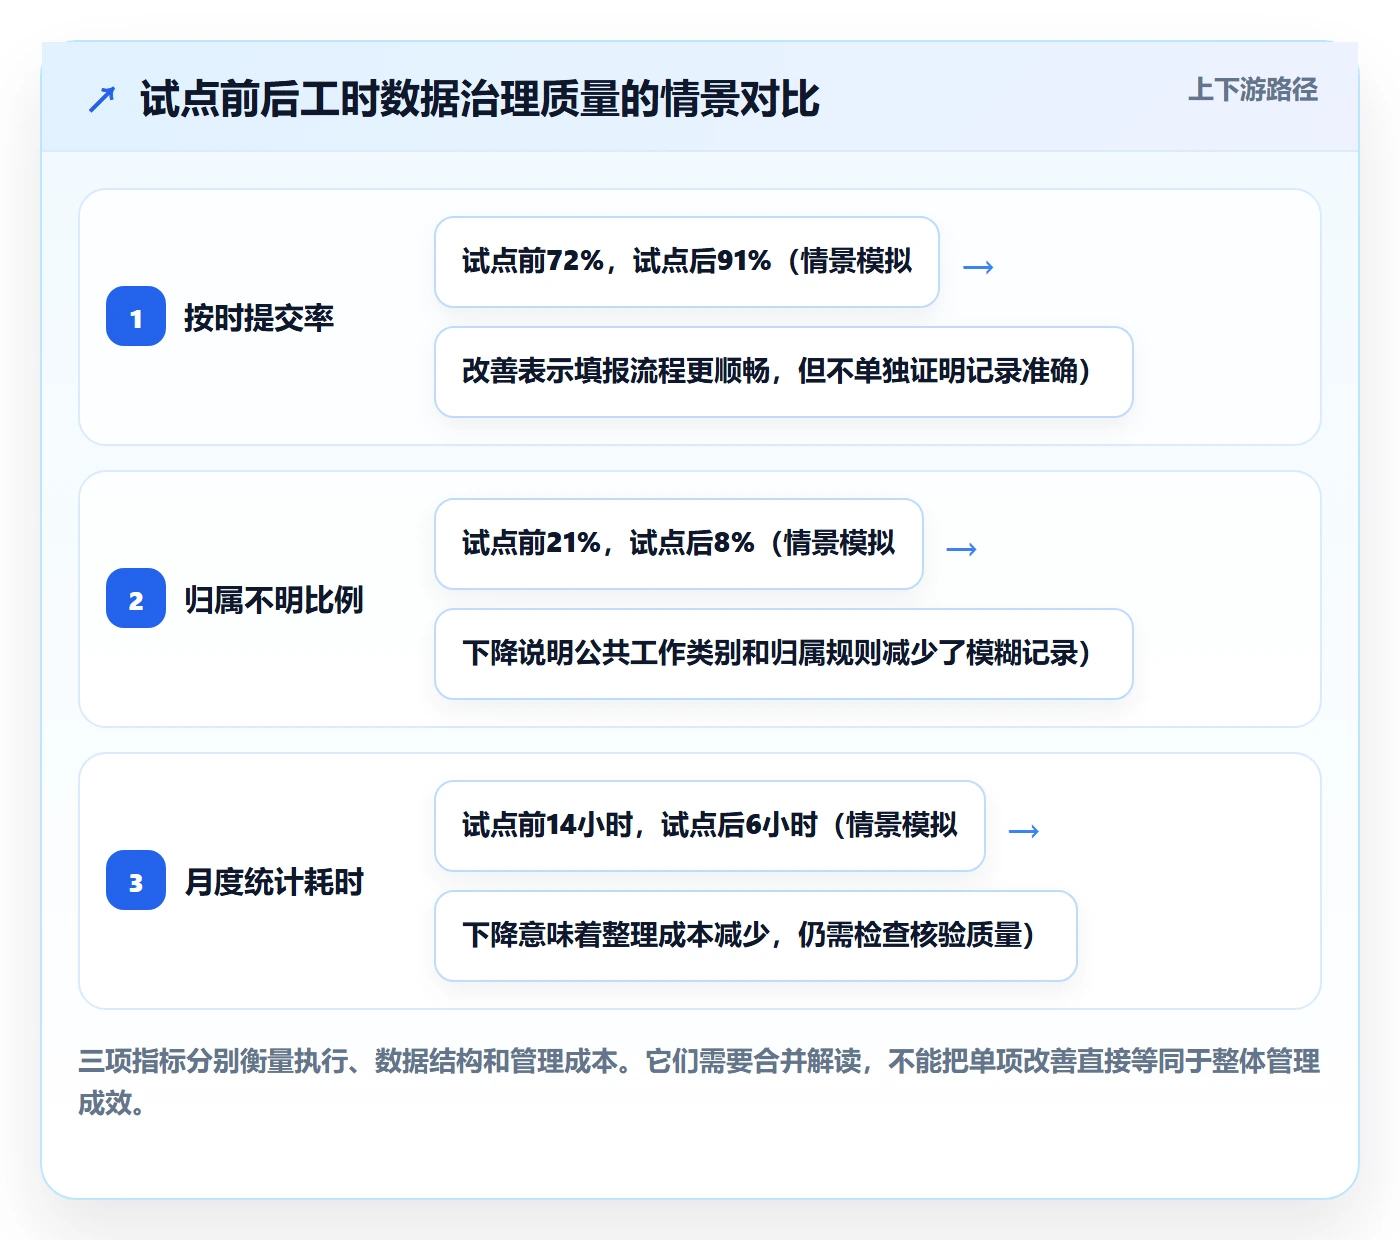Select the title 试点前后工时数据治理质量的情景对比
This screenshot has width=1400, height=1240.
coord(480,99)
